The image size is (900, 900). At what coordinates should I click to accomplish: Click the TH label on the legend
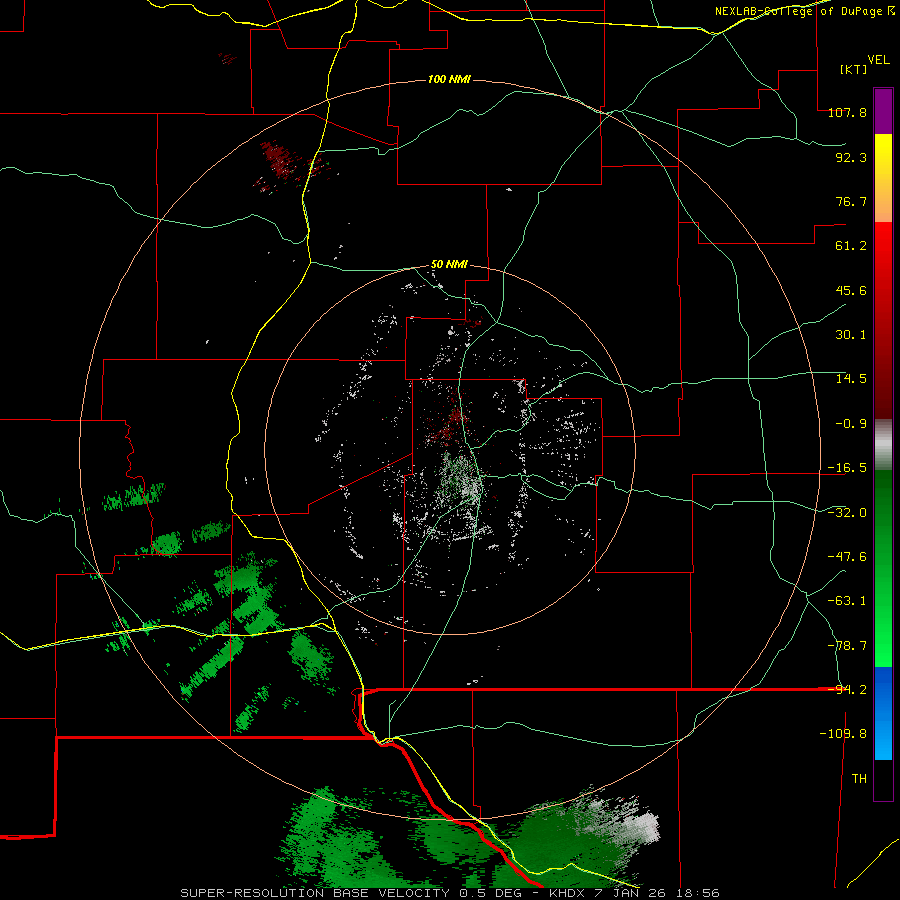tap(859, 779)
